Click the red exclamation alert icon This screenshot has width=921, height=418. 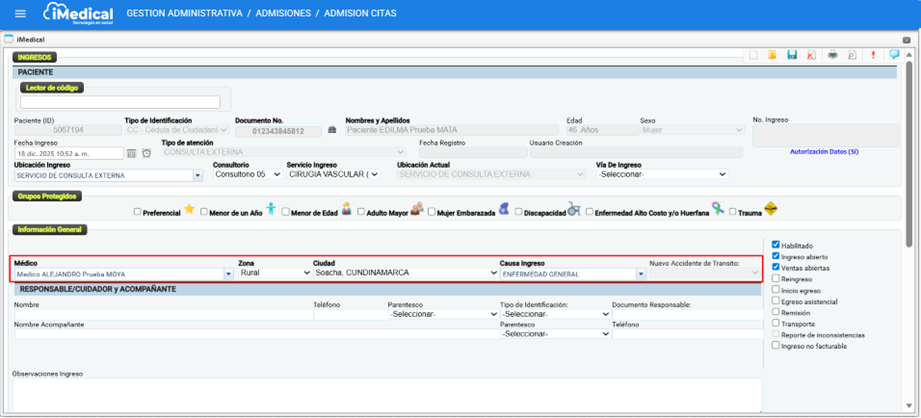coord(872,56)
